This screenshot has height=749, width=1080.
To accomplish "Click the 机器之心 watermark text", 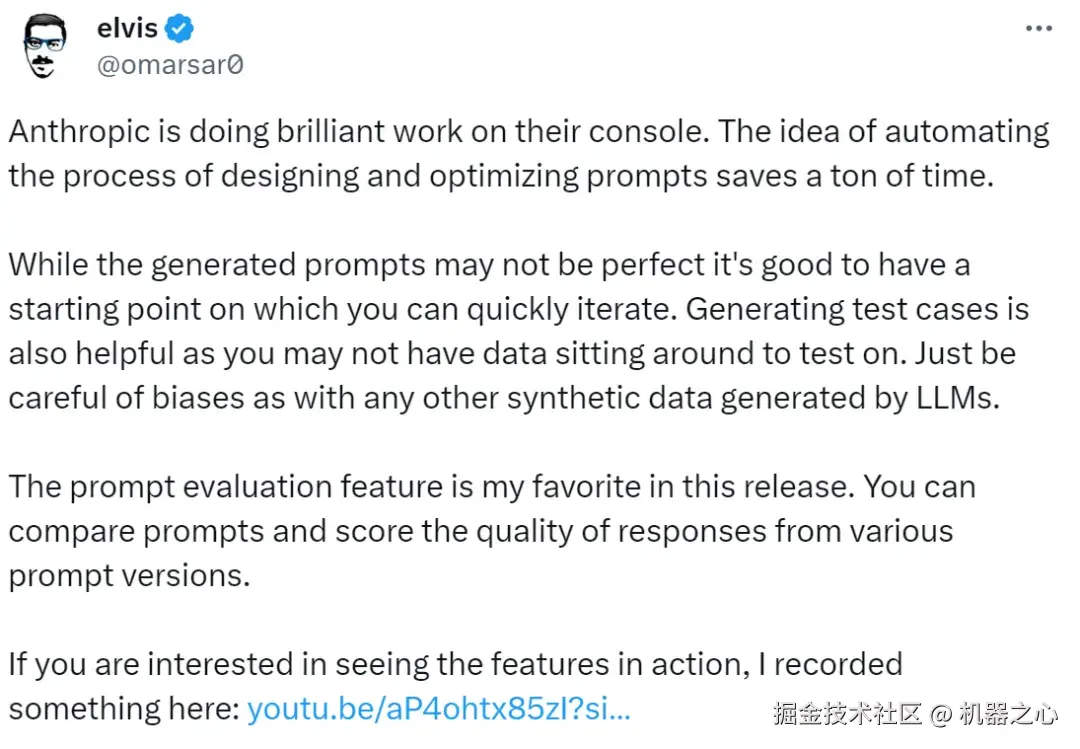I will (1006, 714).
